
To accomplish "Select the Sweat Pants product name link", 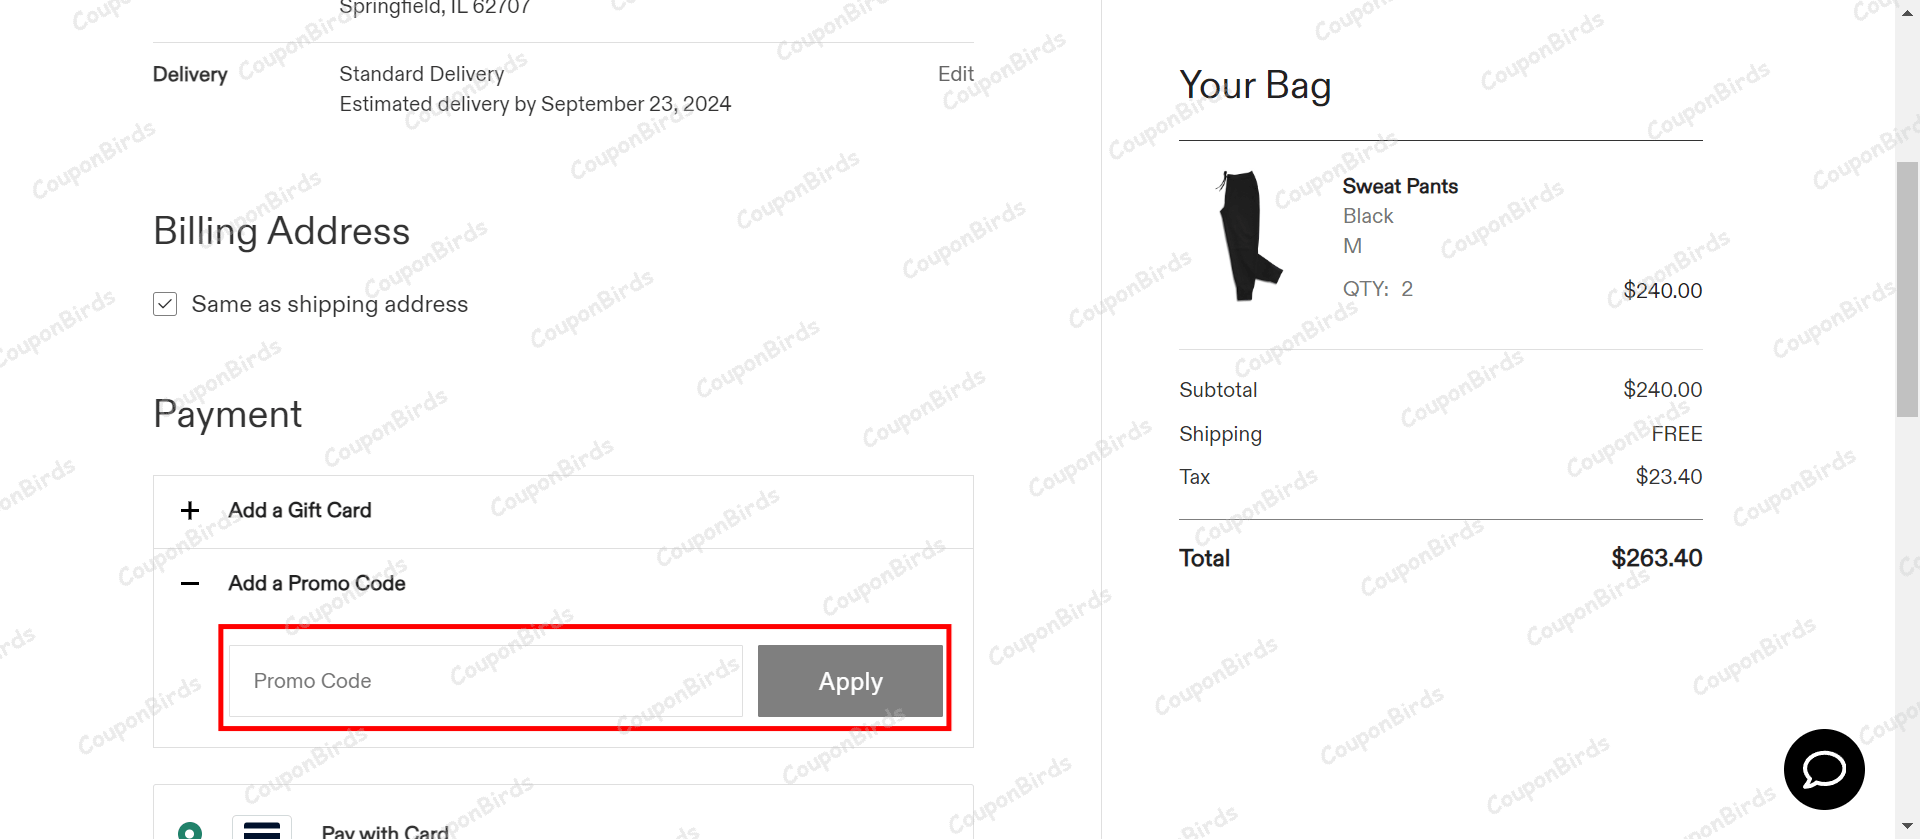I will pos(1400,186).
